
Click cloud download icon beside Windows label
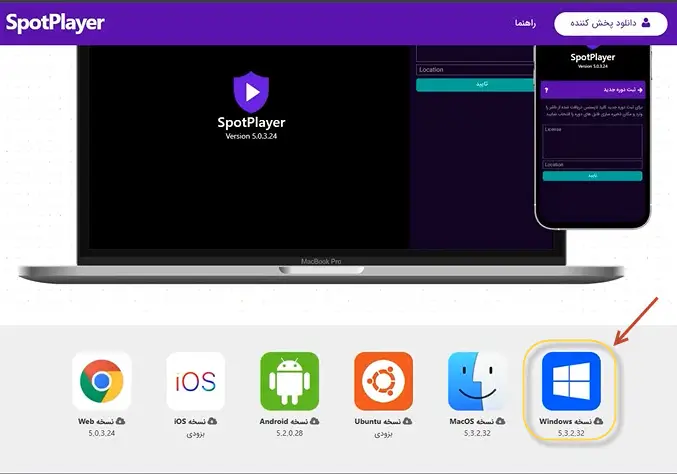[x=598, y=421]
